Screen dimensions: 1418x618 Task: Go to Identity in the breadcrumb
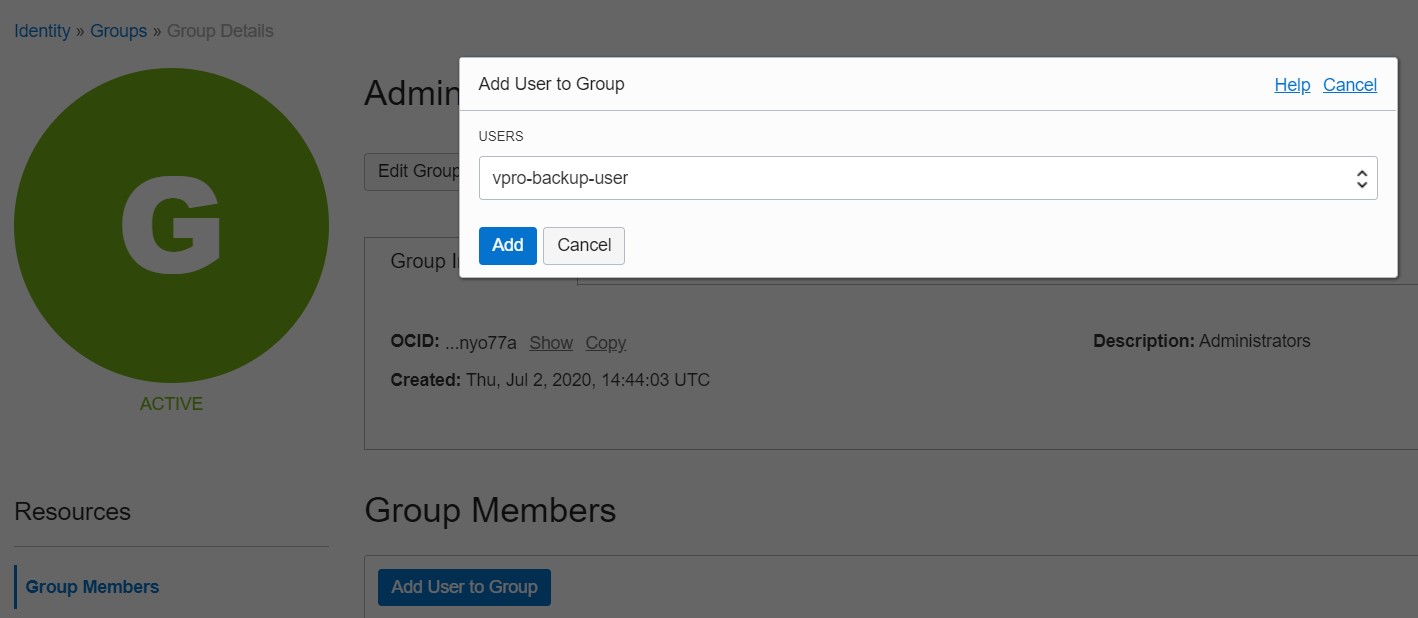[x=42, y=31]
